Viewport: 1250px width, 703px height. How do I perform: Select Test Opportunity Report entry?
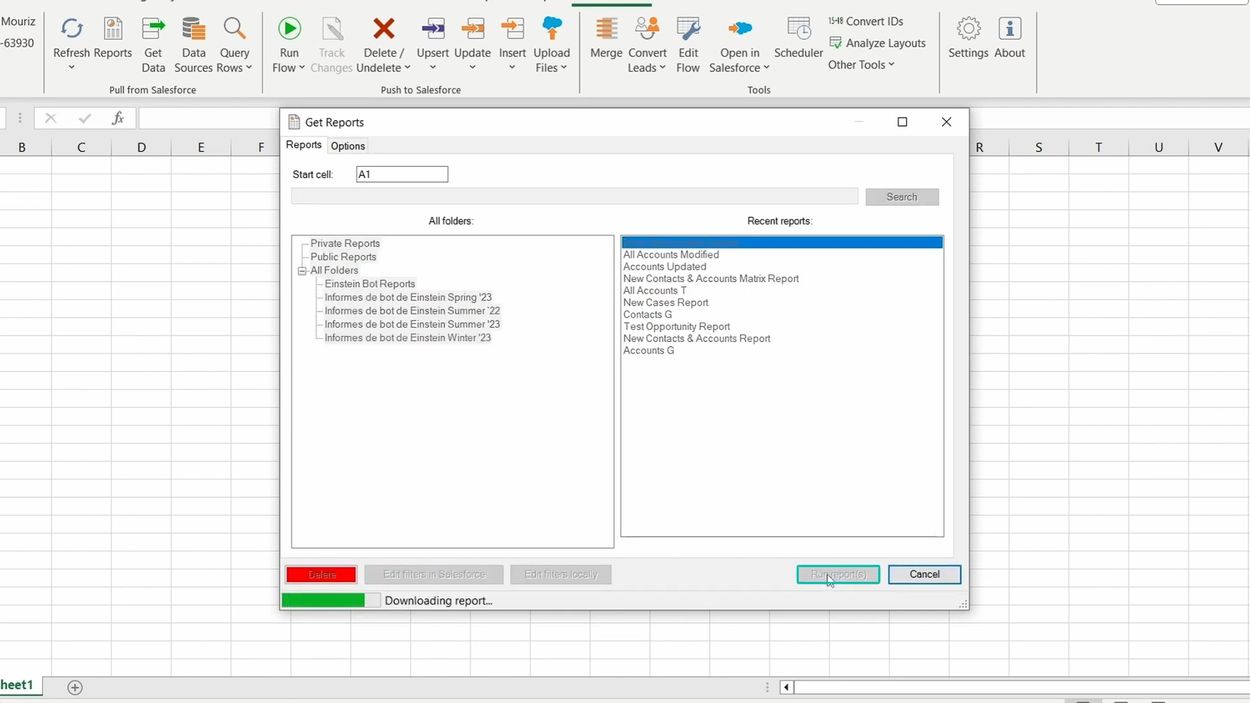coord(677,327)
